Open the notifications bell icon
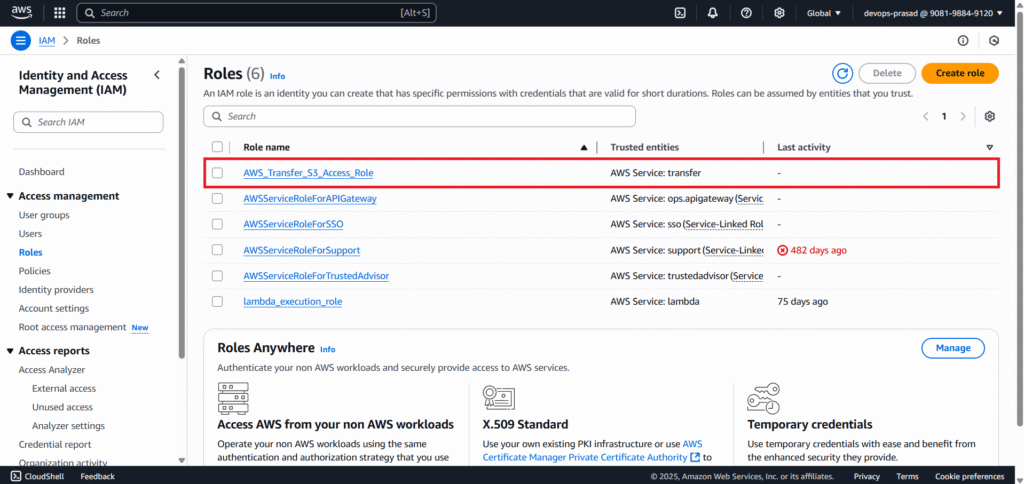The image size is (1024, 484). point(713,12)
